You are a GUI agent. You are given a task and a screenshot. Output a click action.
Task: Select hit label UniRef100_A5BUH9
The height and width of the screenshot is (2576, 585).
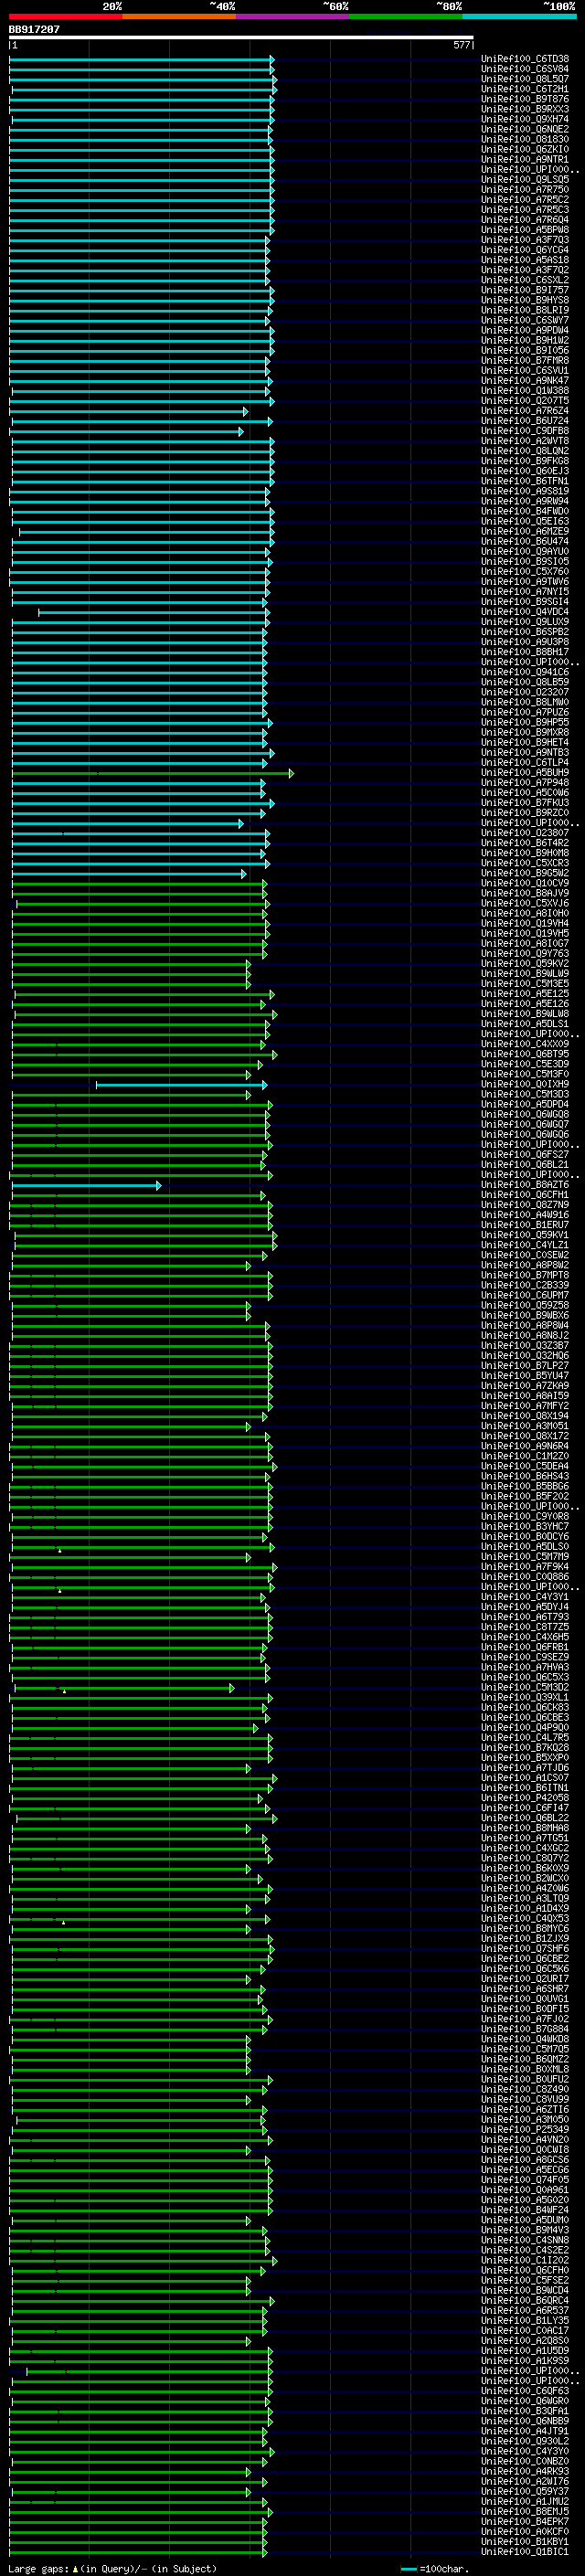pyautogui.click(x=525, y=772)
